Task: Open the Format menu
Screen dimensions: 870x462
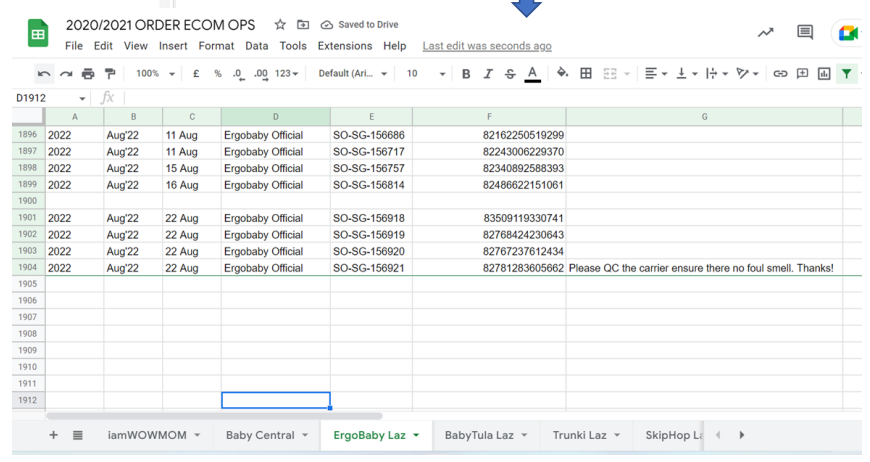Action: tap(216, 46)
